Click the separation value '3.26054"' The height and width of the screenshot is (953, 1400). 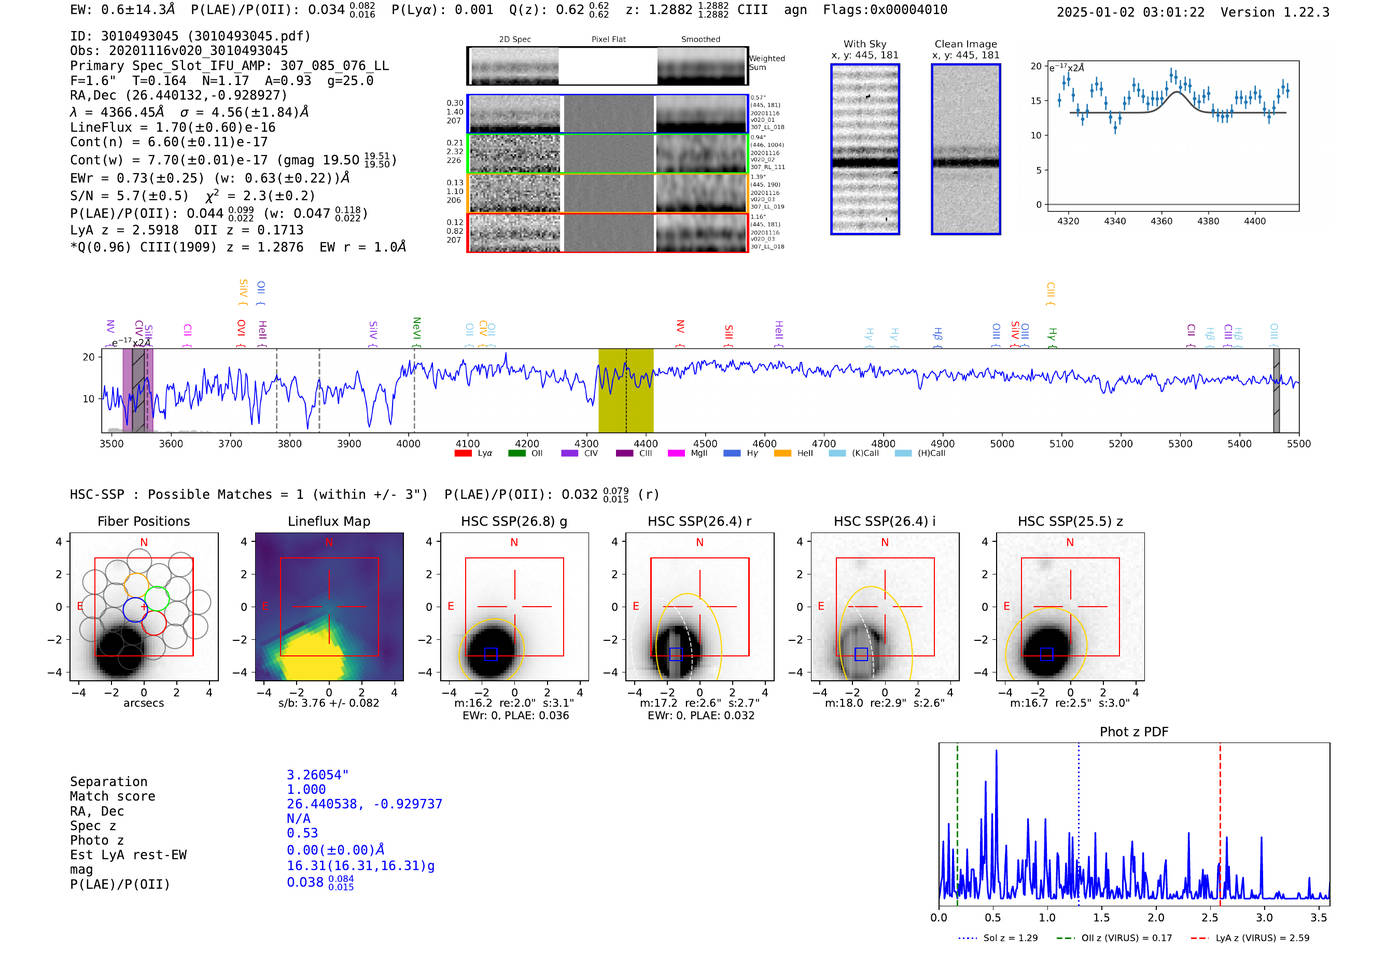click(x=318, y=775)
